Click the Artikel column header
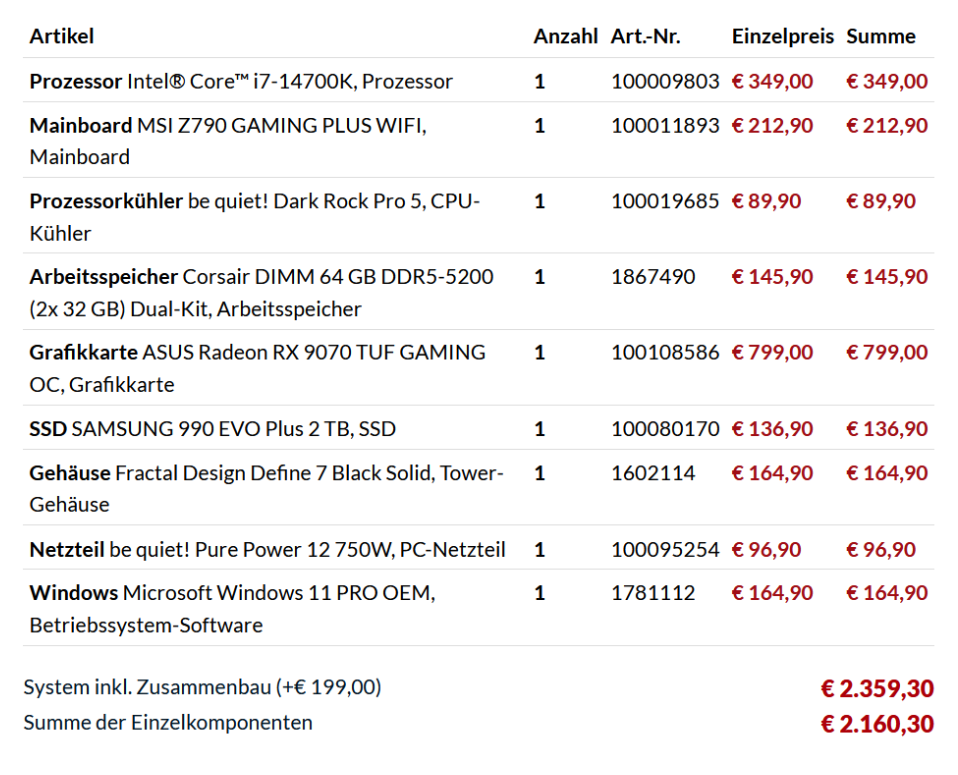958x775 pixels. [x=62, y=37]
